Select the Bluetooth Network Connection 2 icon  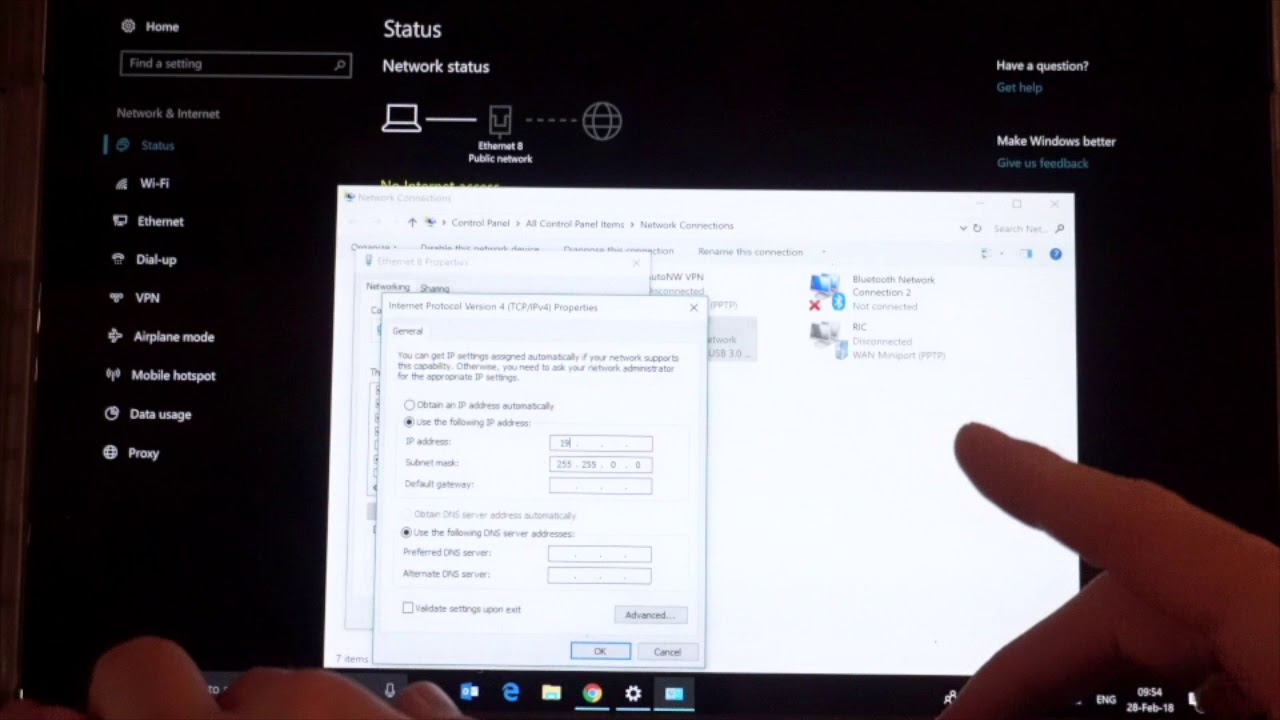(x=828, y=292)
